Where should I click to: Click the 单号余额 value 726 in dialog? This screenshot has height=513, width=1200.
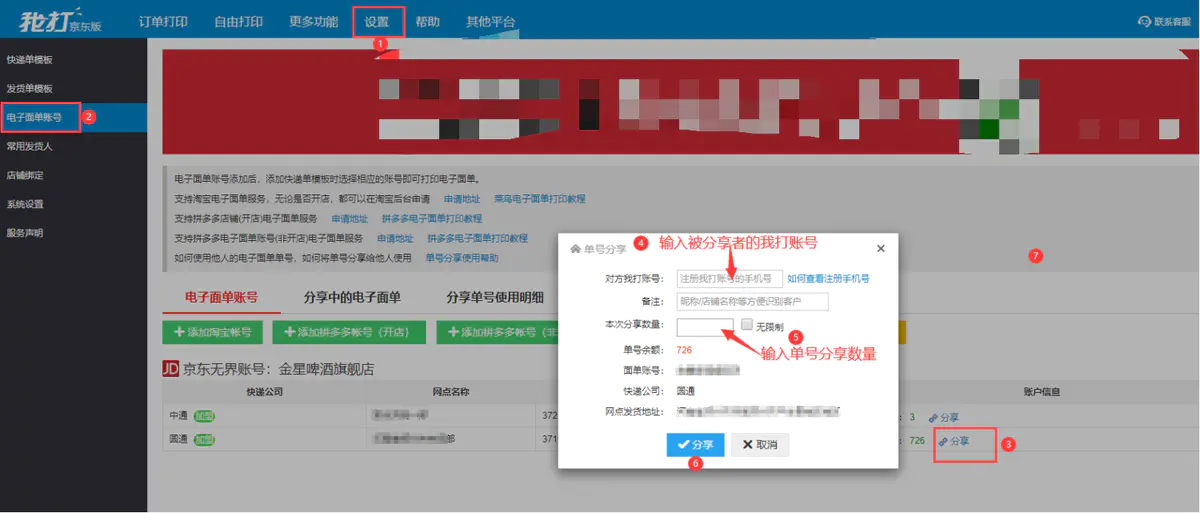pyautogui.click(x=684, y=350)
